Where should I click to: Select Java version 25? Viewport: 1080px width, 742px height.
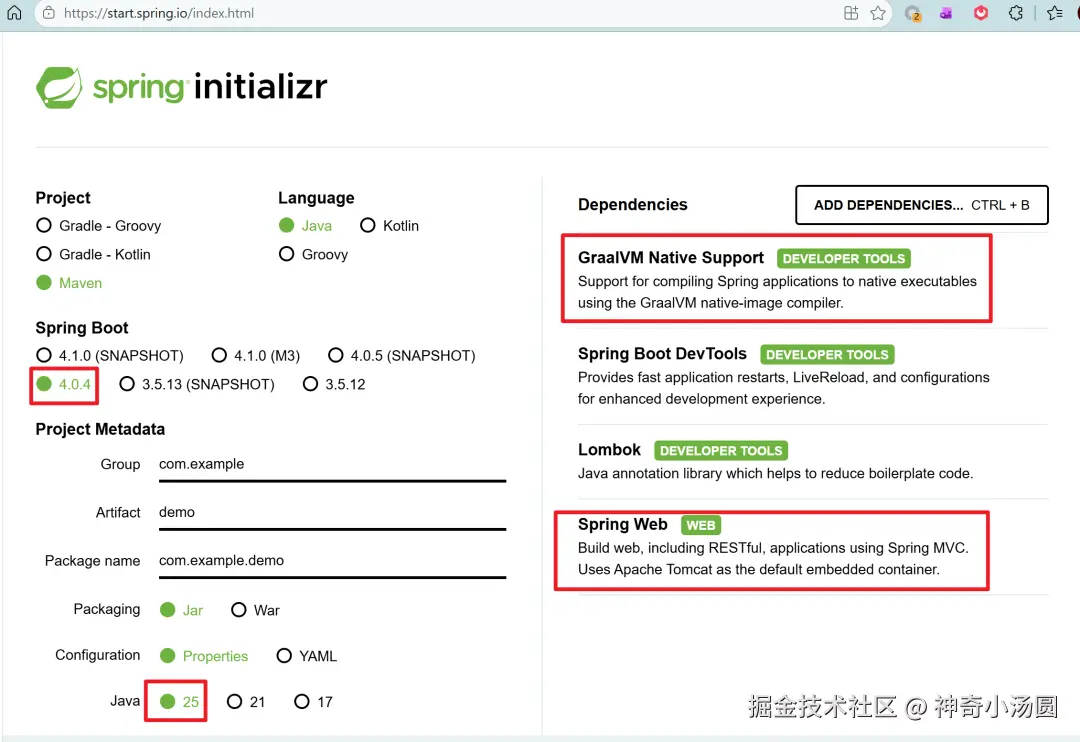tap(179, 701)
